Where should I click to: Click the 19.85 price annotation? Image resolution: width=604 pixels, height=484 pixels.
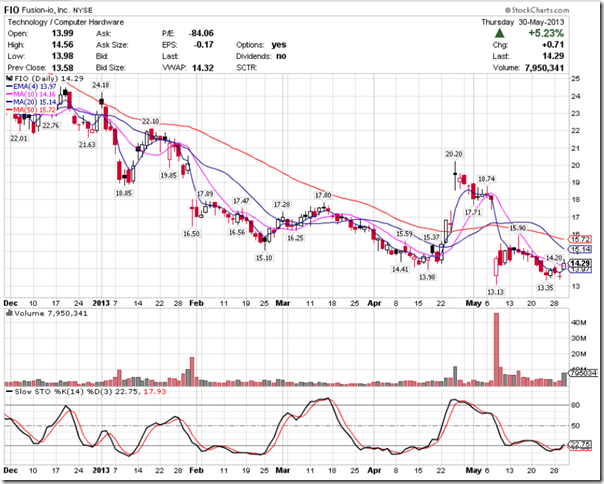(x=168, y=175)
